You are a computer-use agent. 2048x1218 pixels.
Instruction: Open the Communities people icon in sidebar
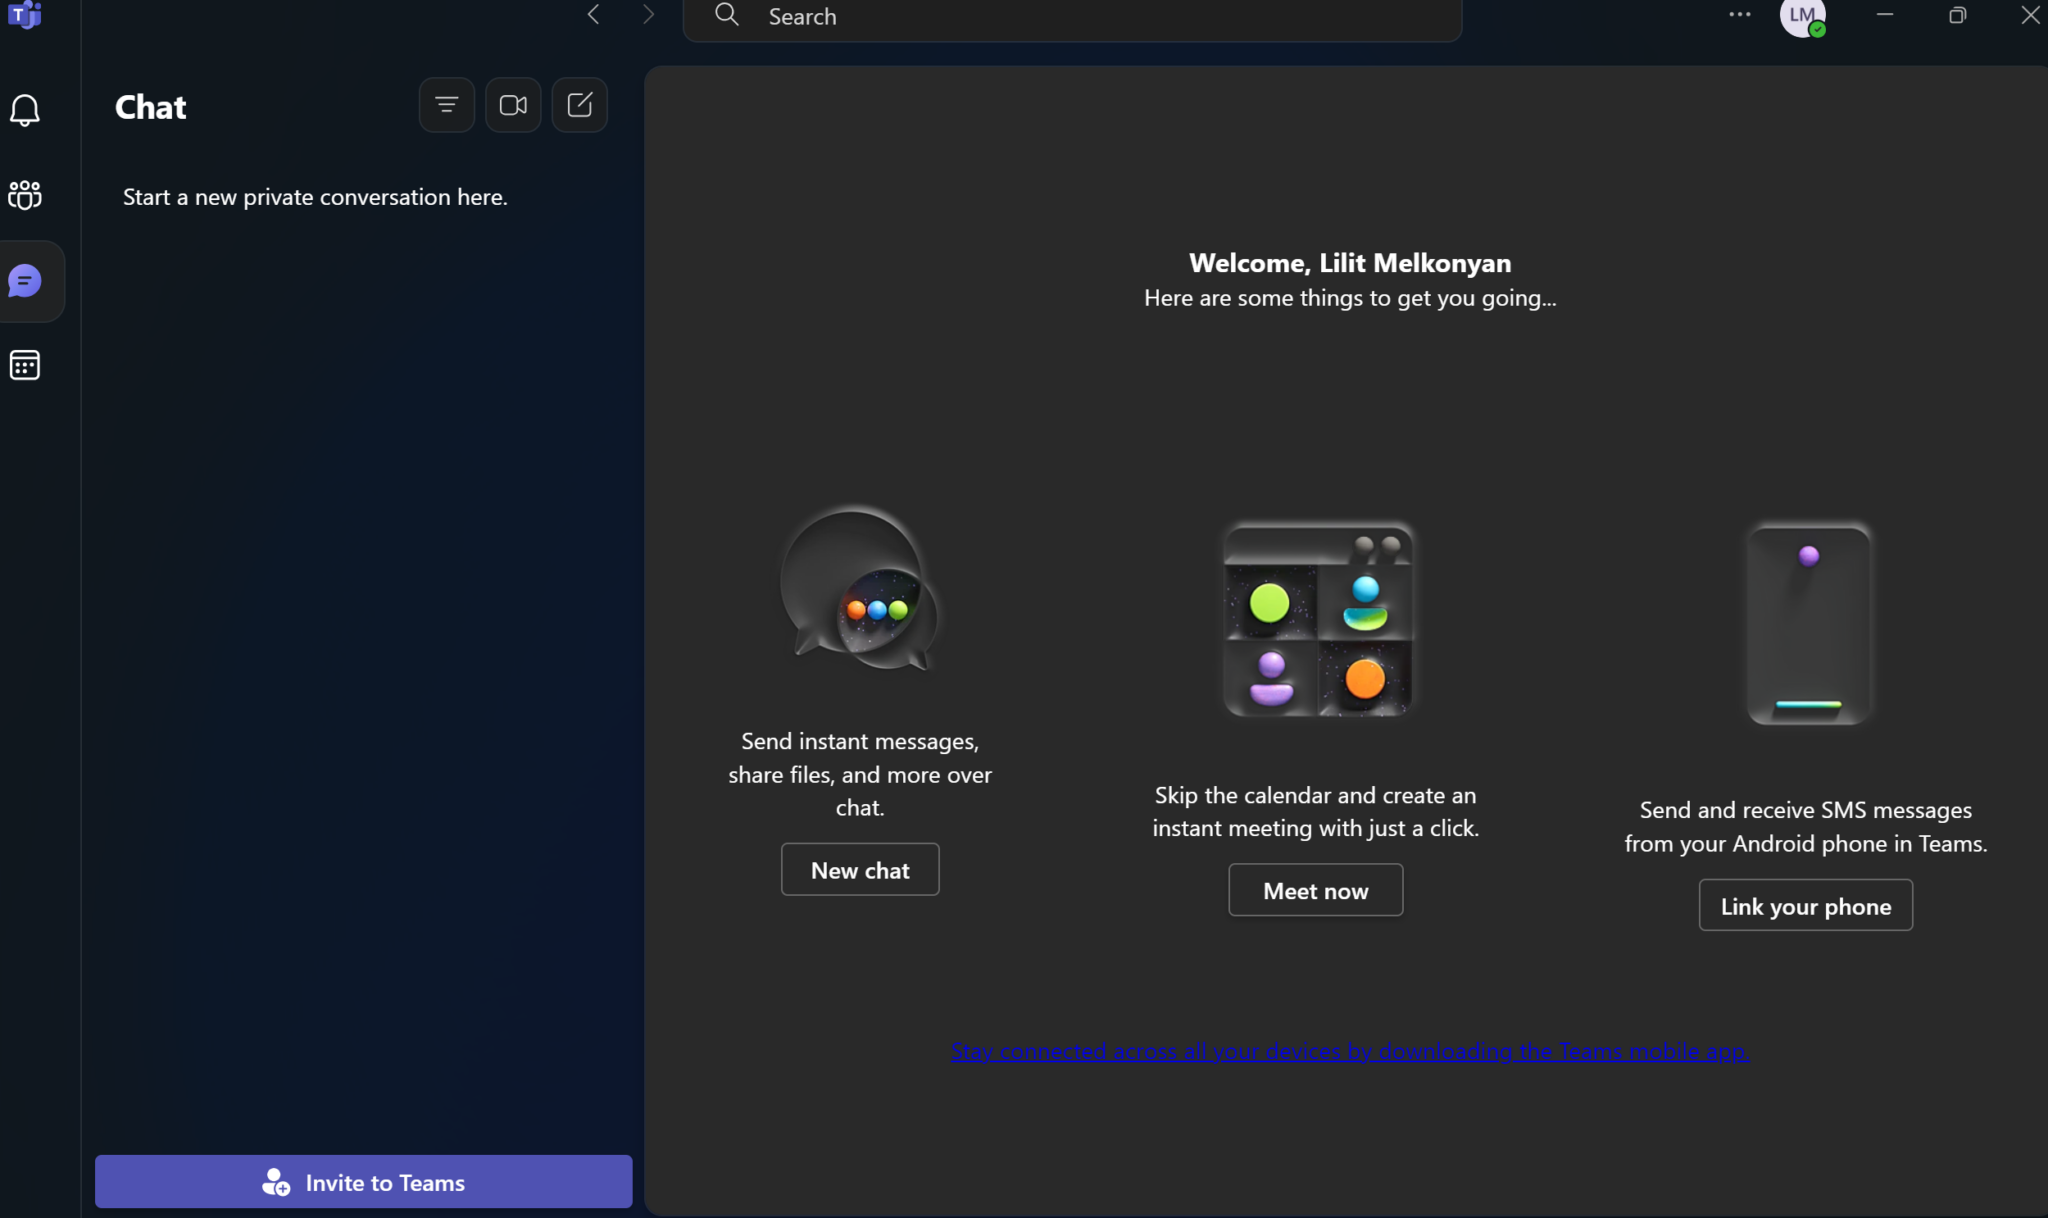click(x=25, y=195)
